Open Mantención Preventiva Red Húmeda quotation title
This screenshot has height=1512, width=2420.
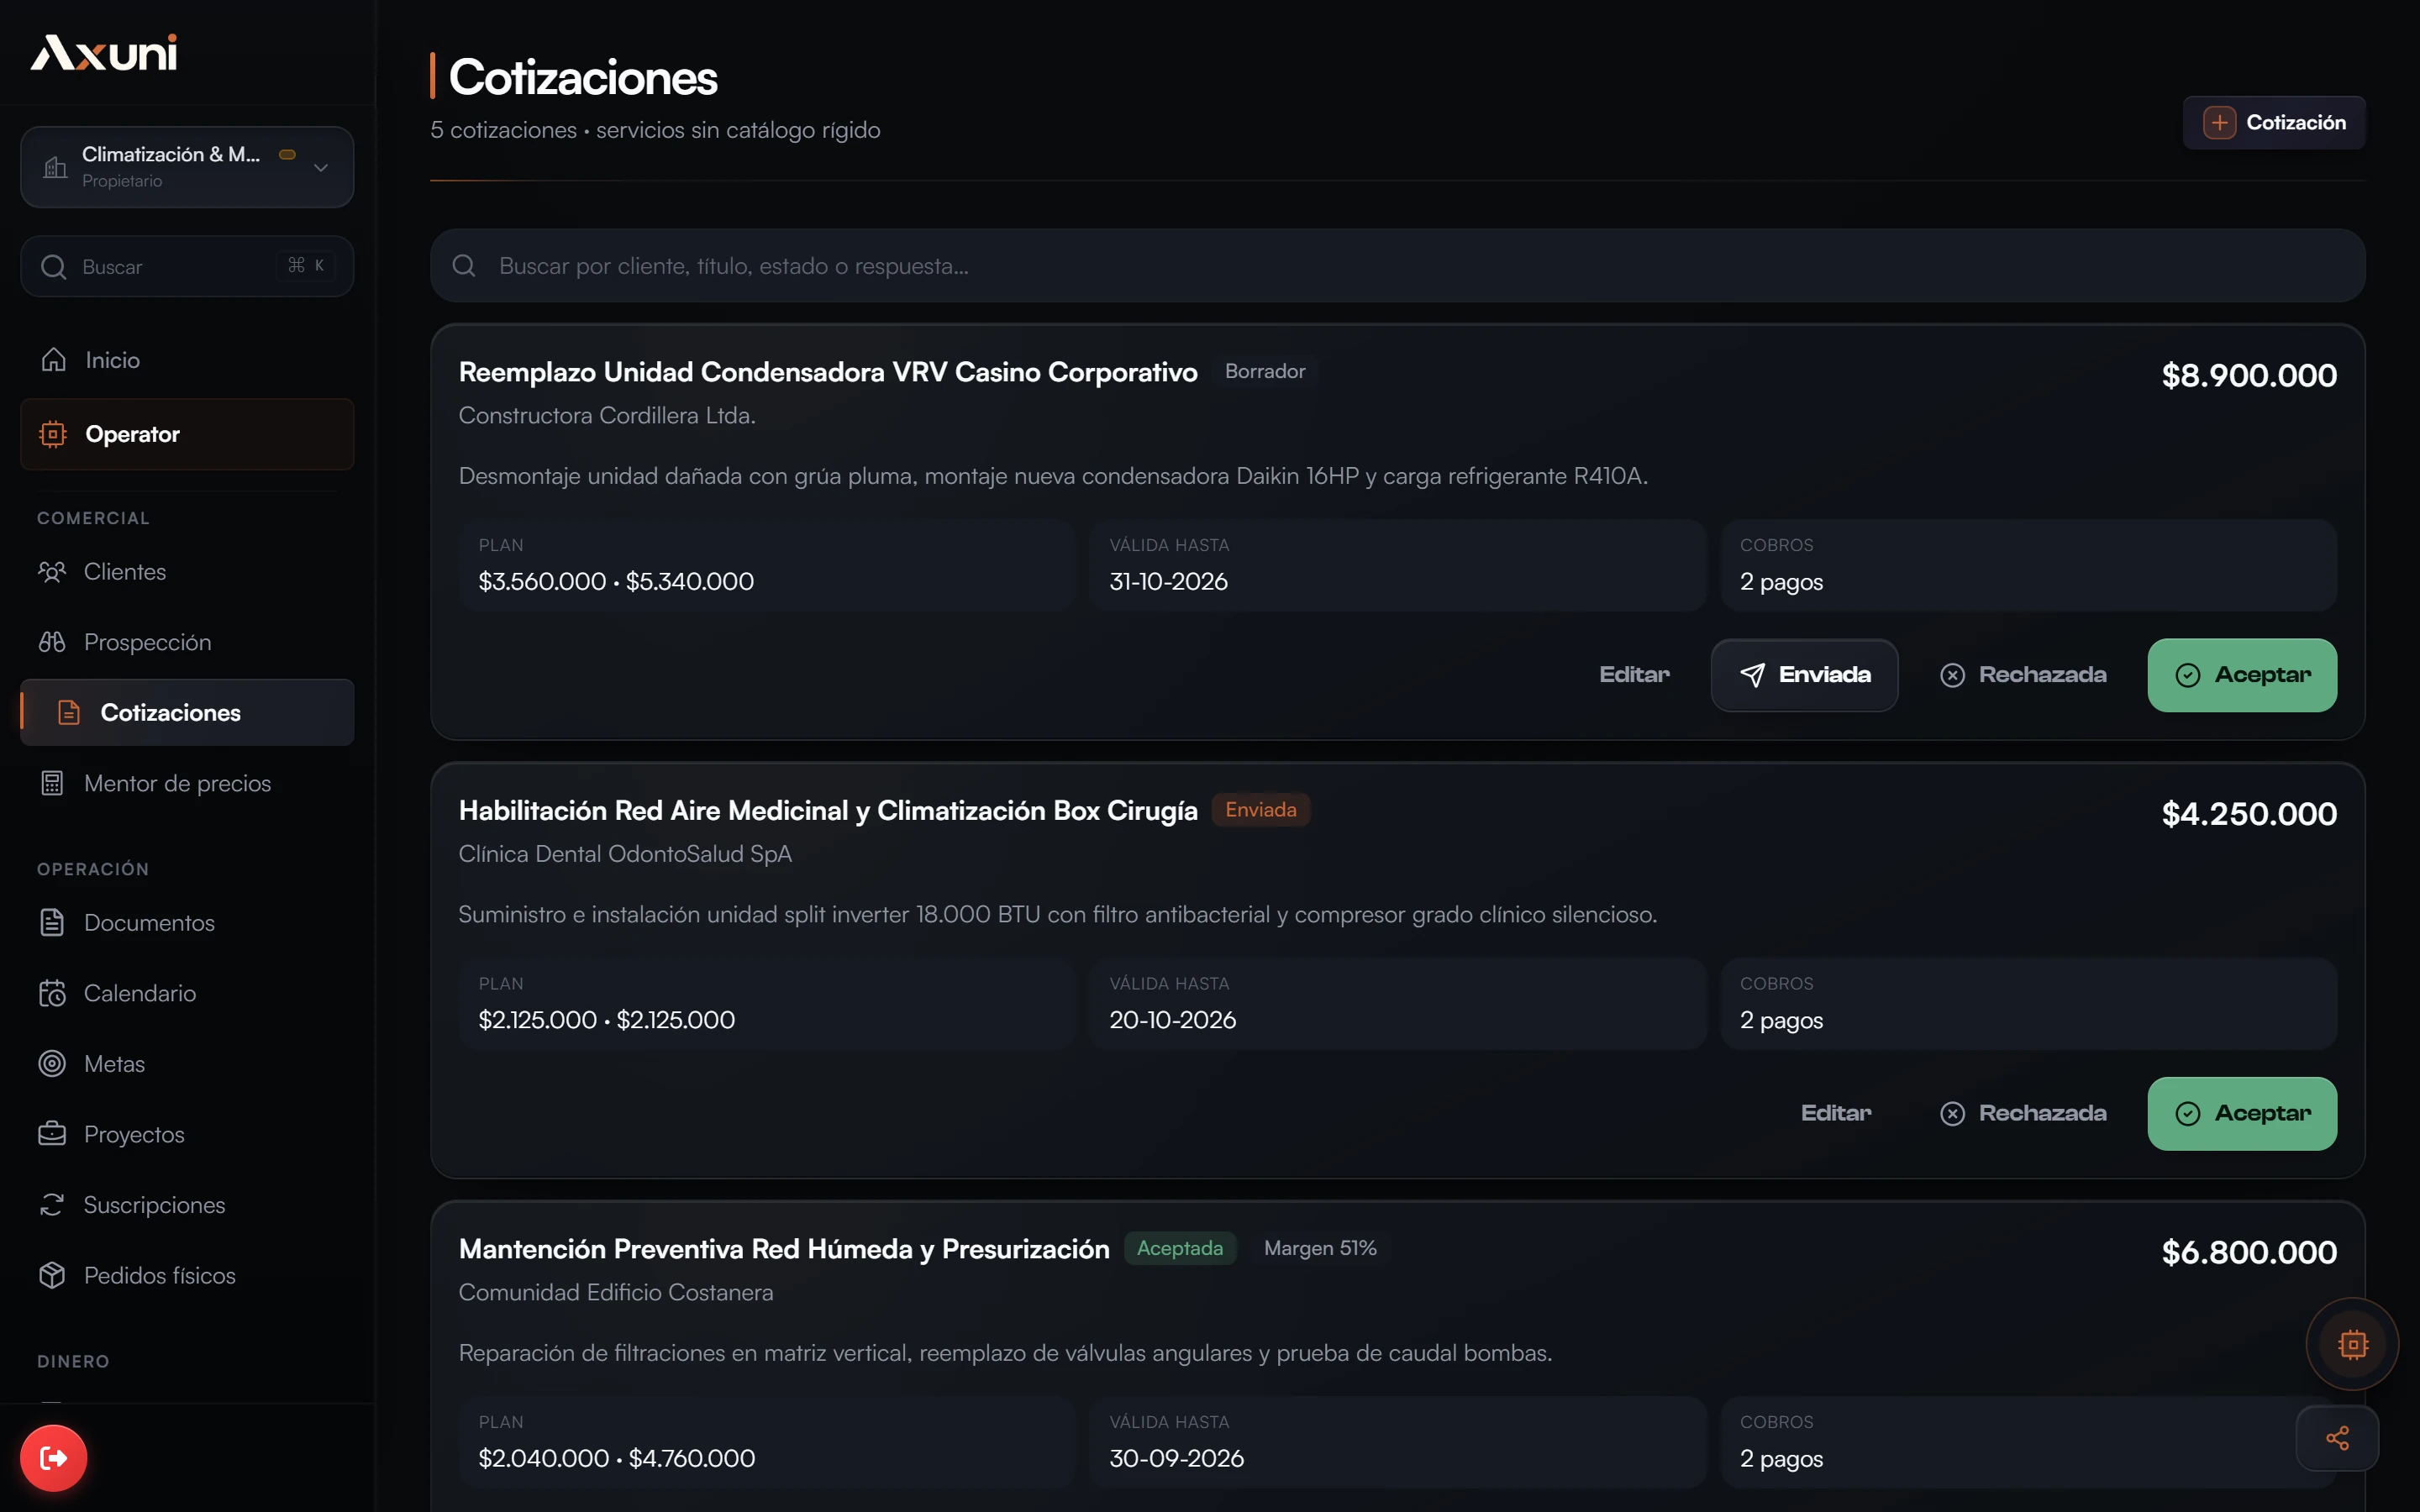pyautogui.click(x=784, y=1249)
